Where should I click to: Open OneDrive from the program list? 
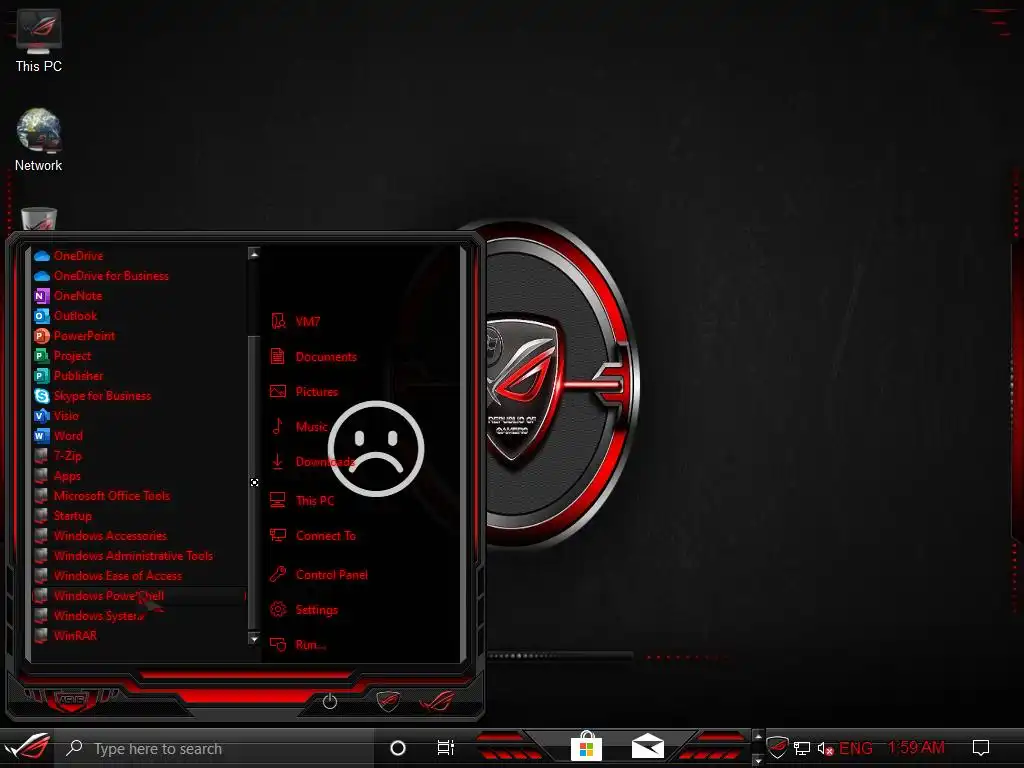click(x=138, y=255)
